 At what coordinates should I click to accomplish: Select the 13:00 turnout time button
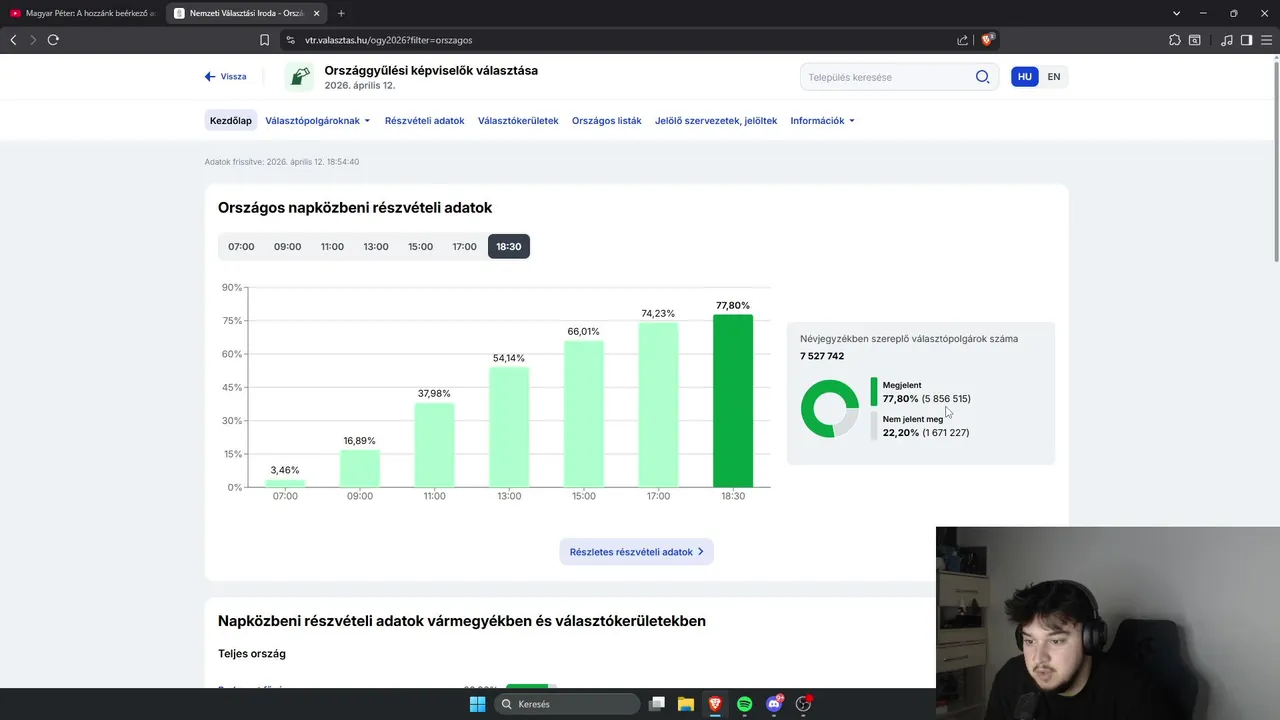[x=376, y=246]
